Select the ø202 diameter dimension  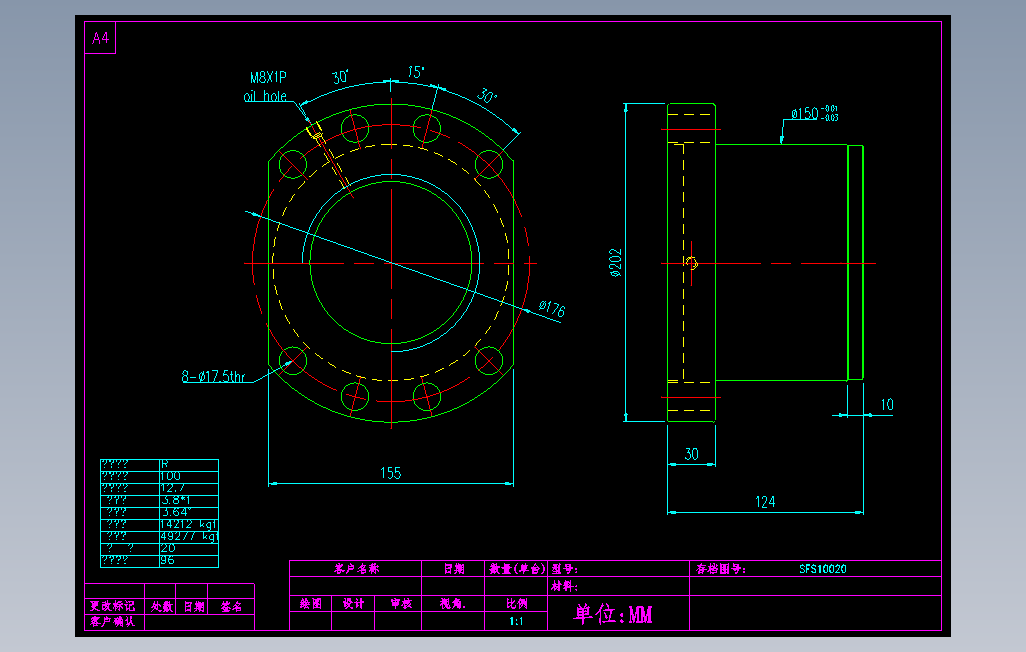tap(616, 263)
